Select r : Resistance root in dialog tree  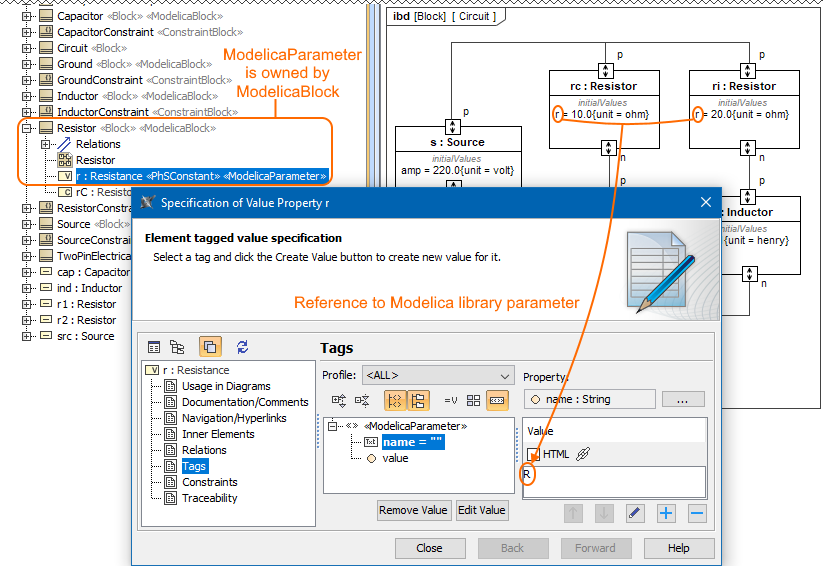196,370
